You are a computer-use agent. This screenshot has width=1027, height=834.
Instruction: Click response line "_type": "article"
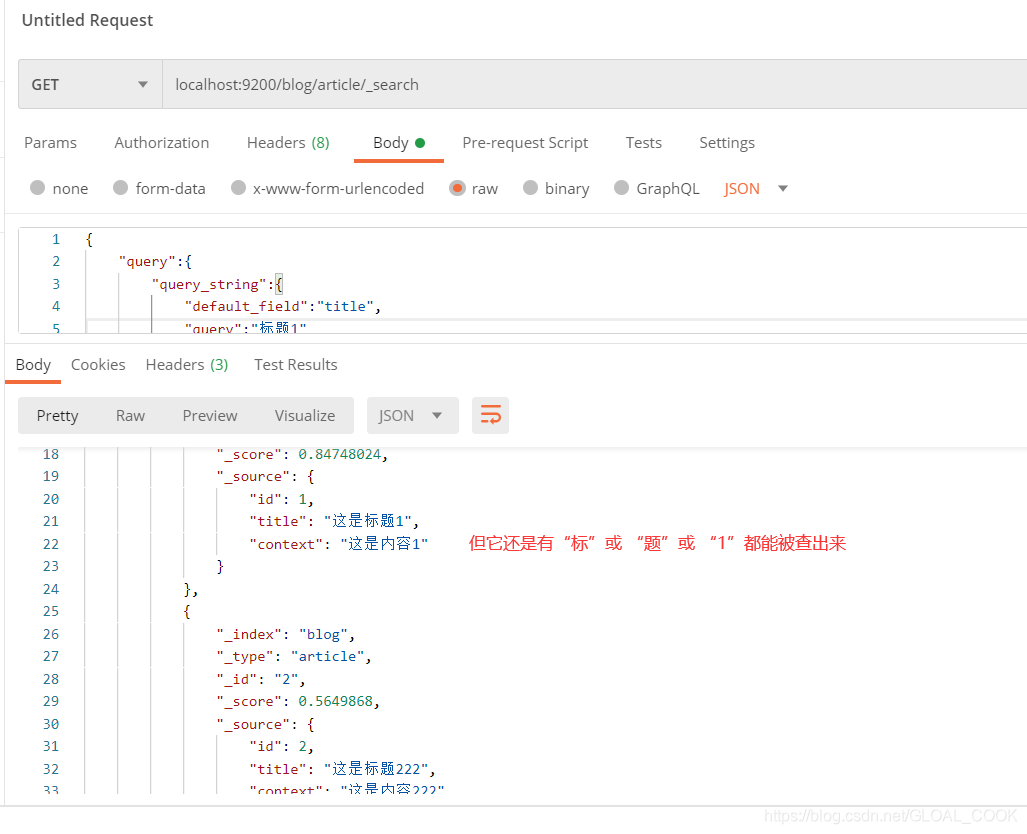(294, 656)
